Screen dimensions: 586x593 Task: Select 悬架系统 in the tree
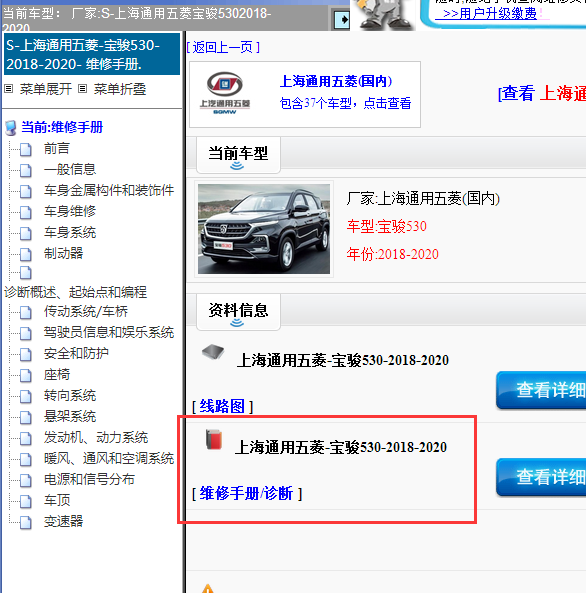[70, 416]
